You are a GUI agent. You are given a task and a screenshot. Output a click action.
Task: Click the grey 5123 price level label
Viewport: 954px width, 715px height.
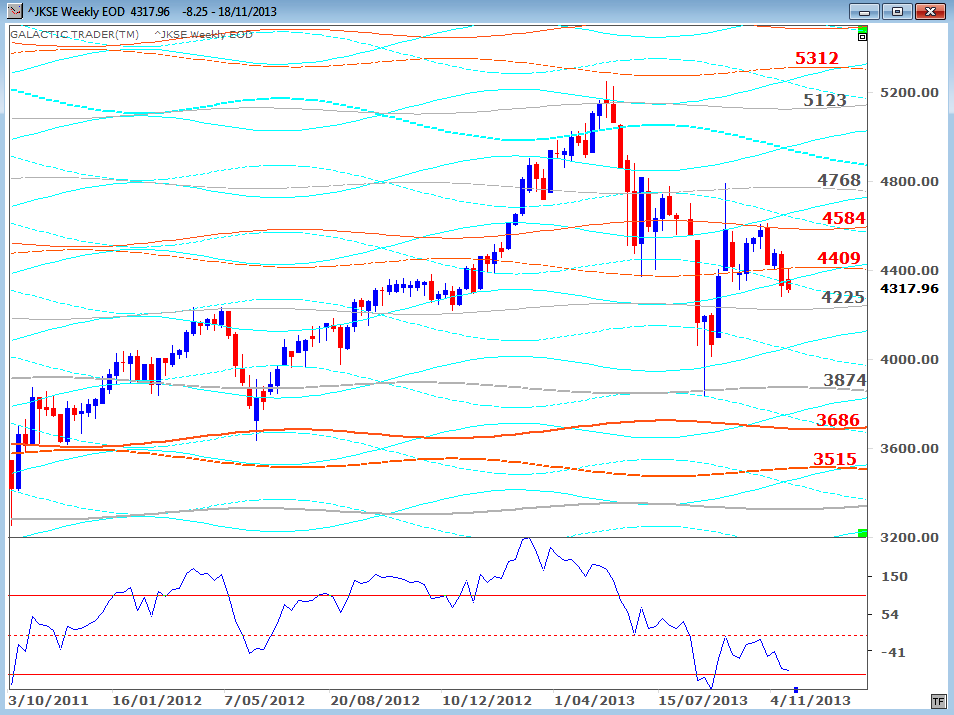pyautogui.click(x=824, y=100)
